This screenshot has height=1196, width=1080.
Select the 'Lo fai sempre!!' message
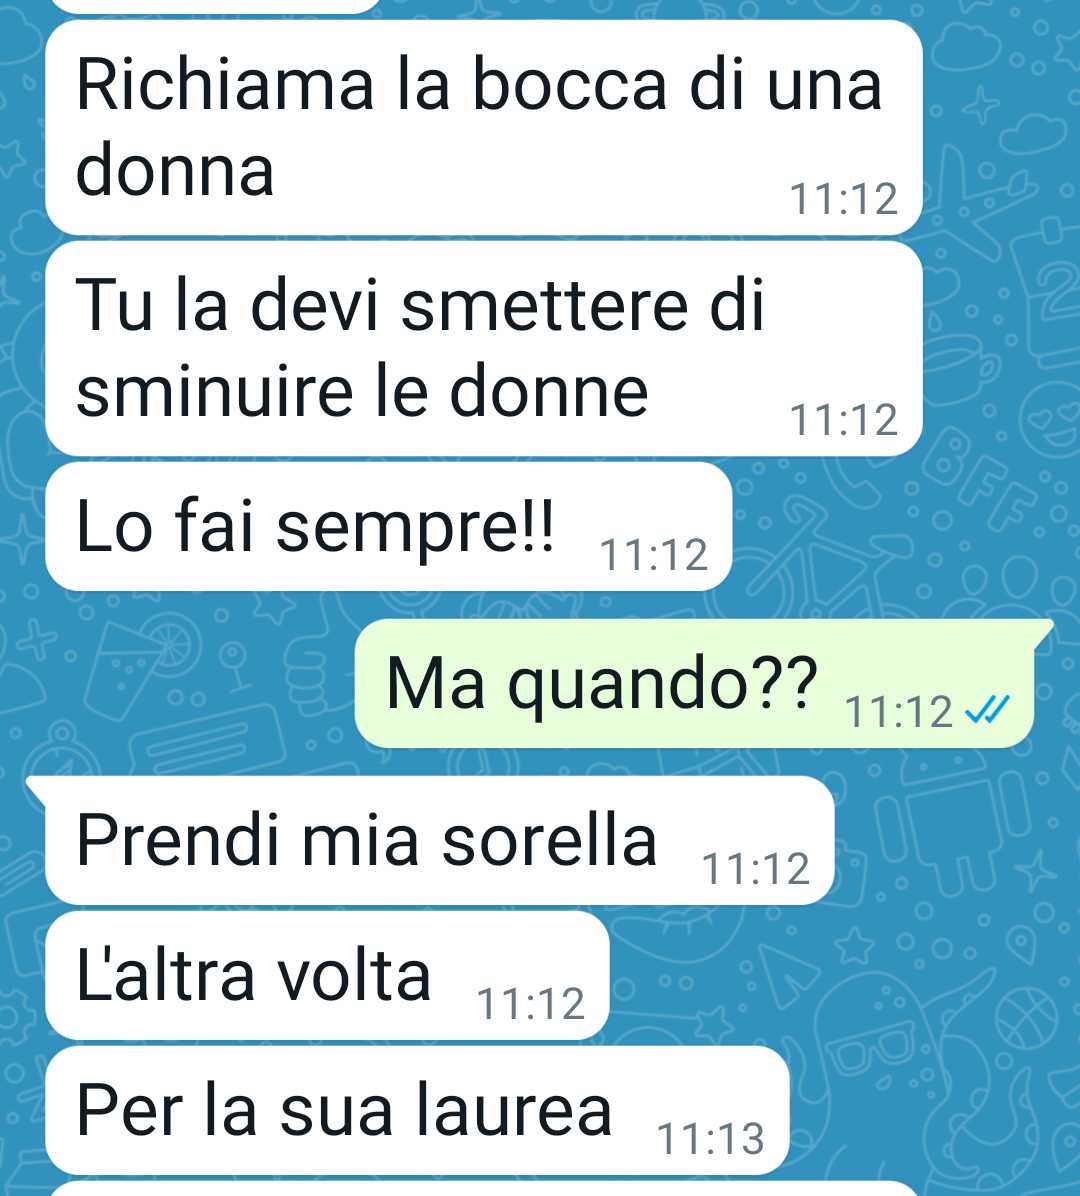(x=388, y=526)
